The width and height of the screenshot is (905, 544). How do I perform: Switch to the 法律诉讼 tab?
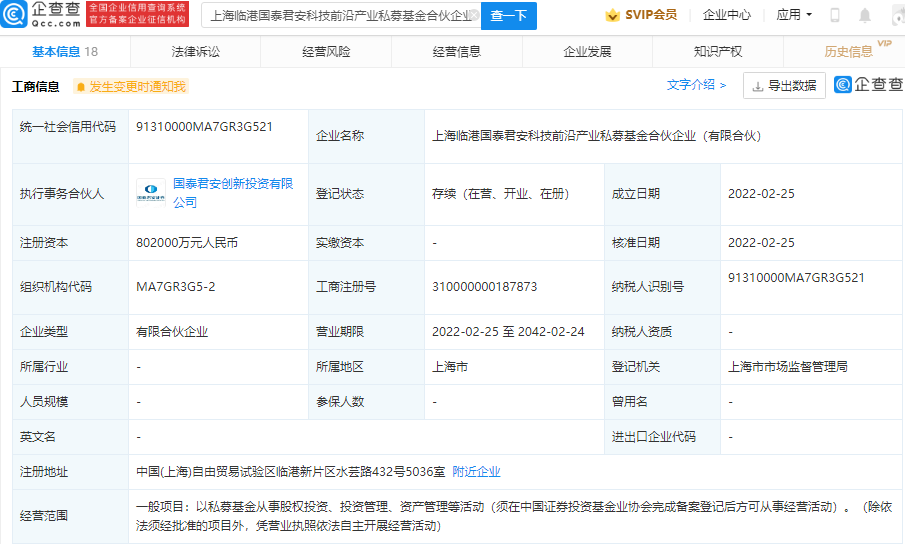point(196,52)
